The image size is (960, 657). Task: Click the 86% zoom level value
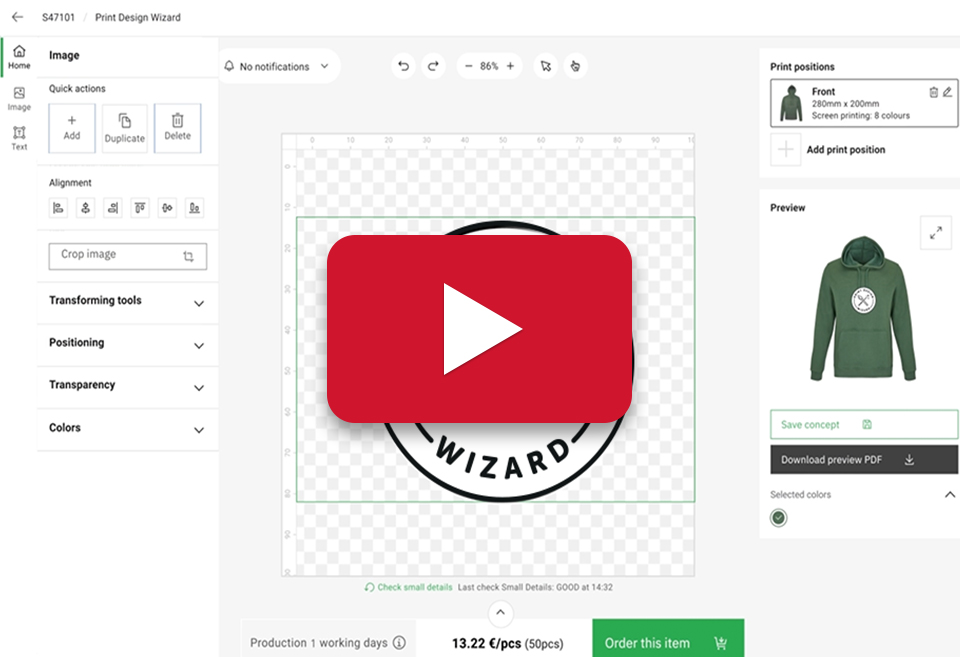pos(489,66)
